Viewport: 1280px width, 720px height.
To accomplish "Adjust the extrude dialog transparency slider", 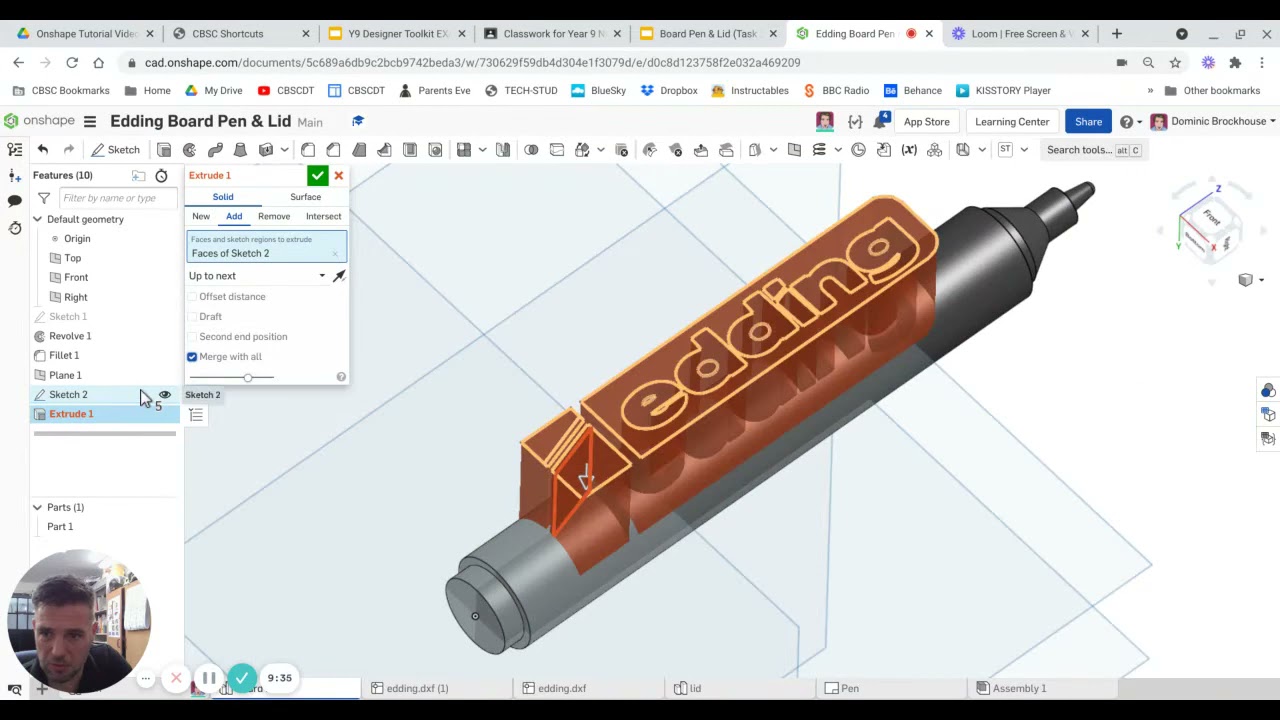I will pyautogui.click(x=248, y=377).
